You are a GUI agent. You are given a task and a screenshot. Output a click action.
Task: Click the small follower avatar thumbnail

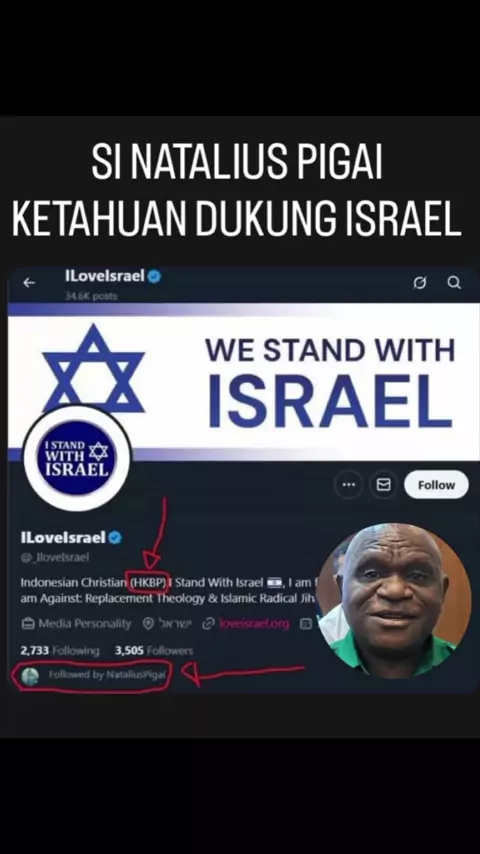point(30,676)
